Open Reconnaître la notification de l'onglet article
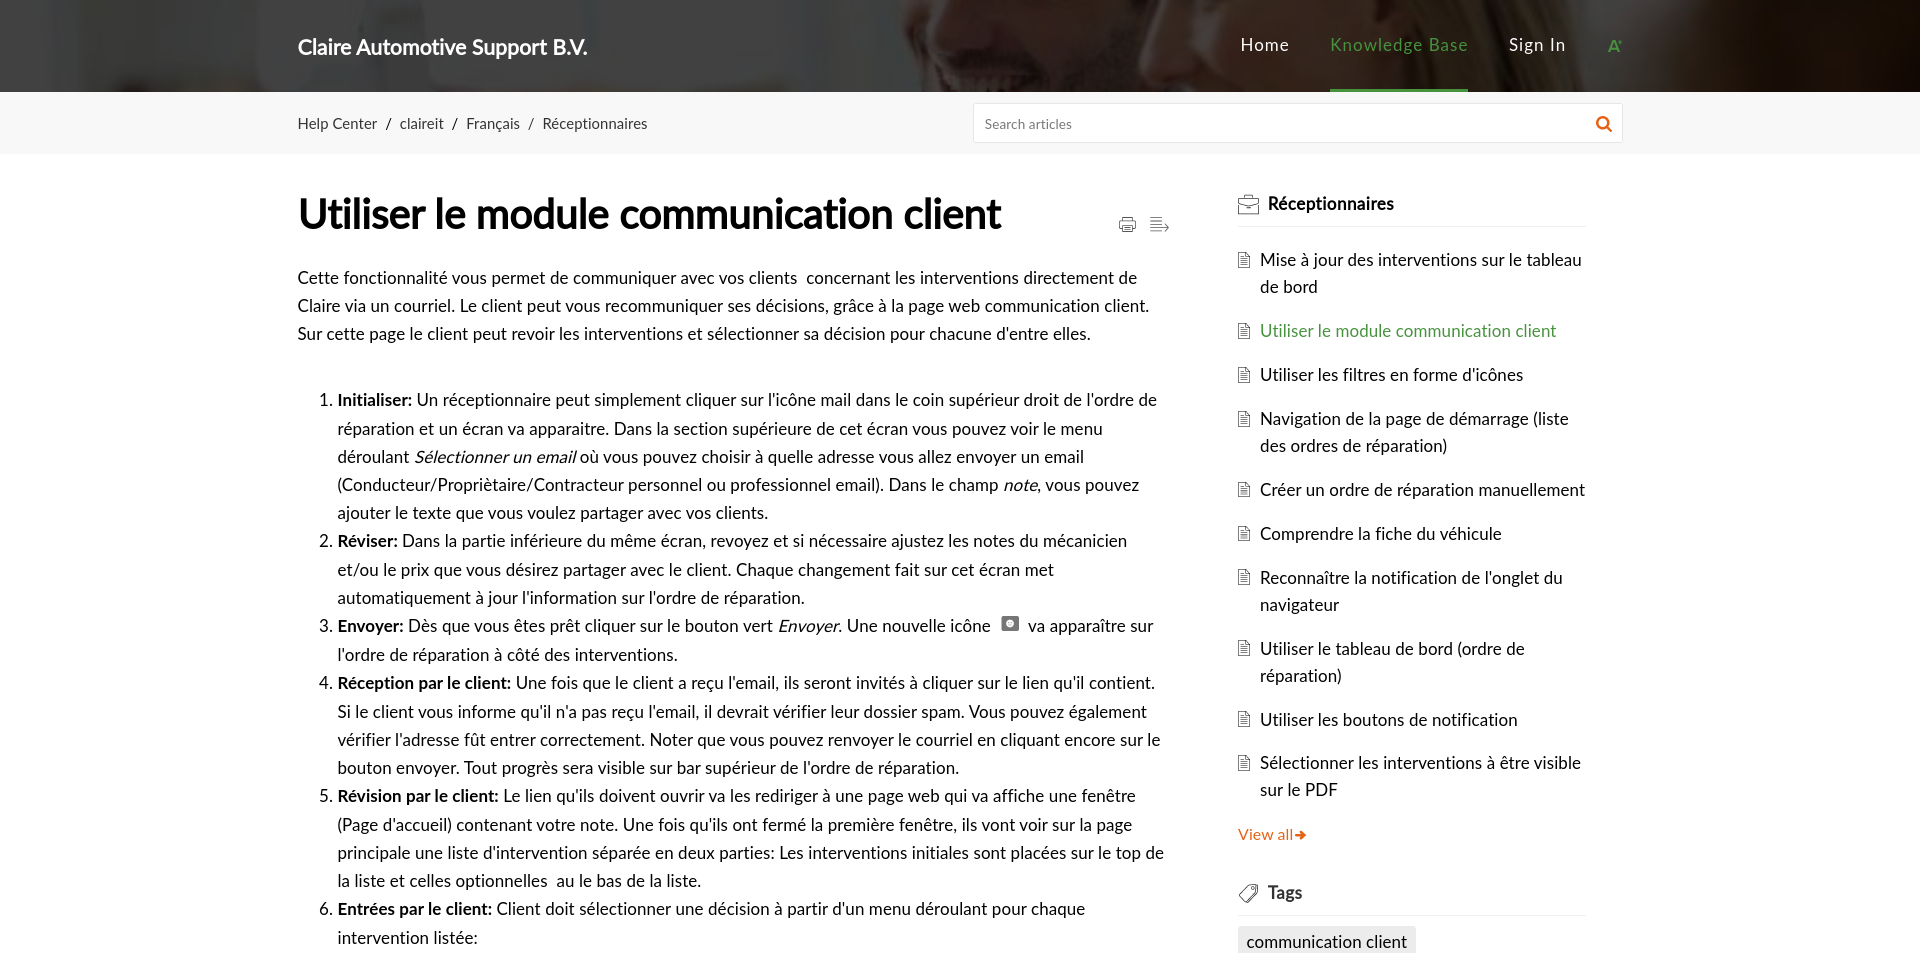The image size is (1920, 953). point(1411,591)
